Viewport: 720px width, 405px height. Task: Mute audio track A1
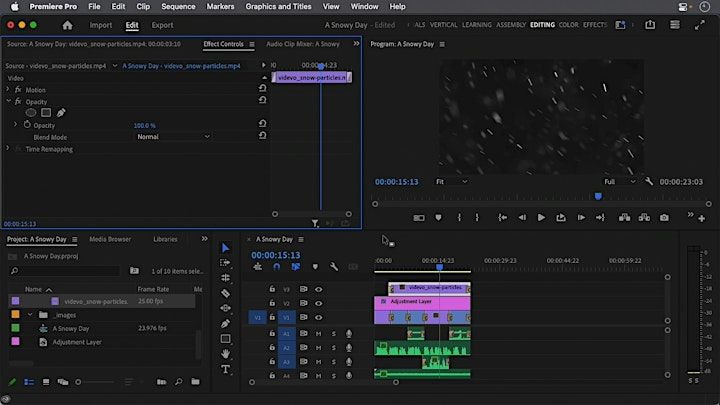click(x=318, y=333)
